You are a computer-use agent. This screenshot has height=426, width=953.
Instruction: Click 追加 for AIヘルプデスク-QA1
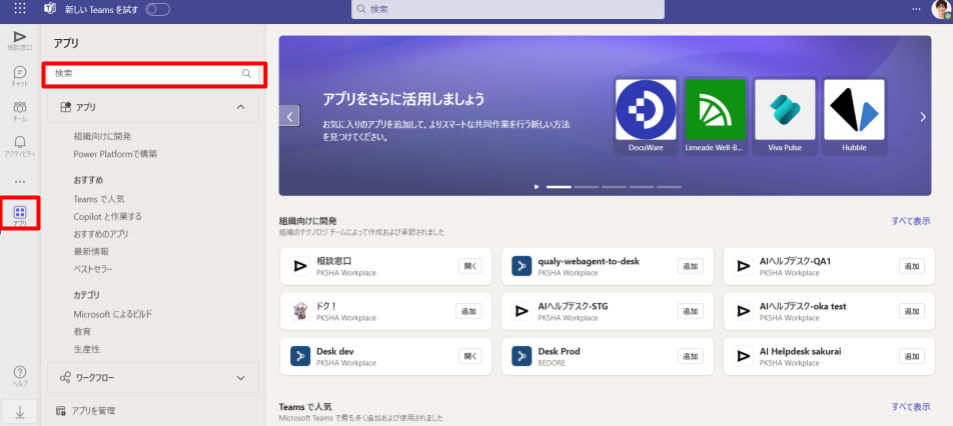(x=912, y=266)
